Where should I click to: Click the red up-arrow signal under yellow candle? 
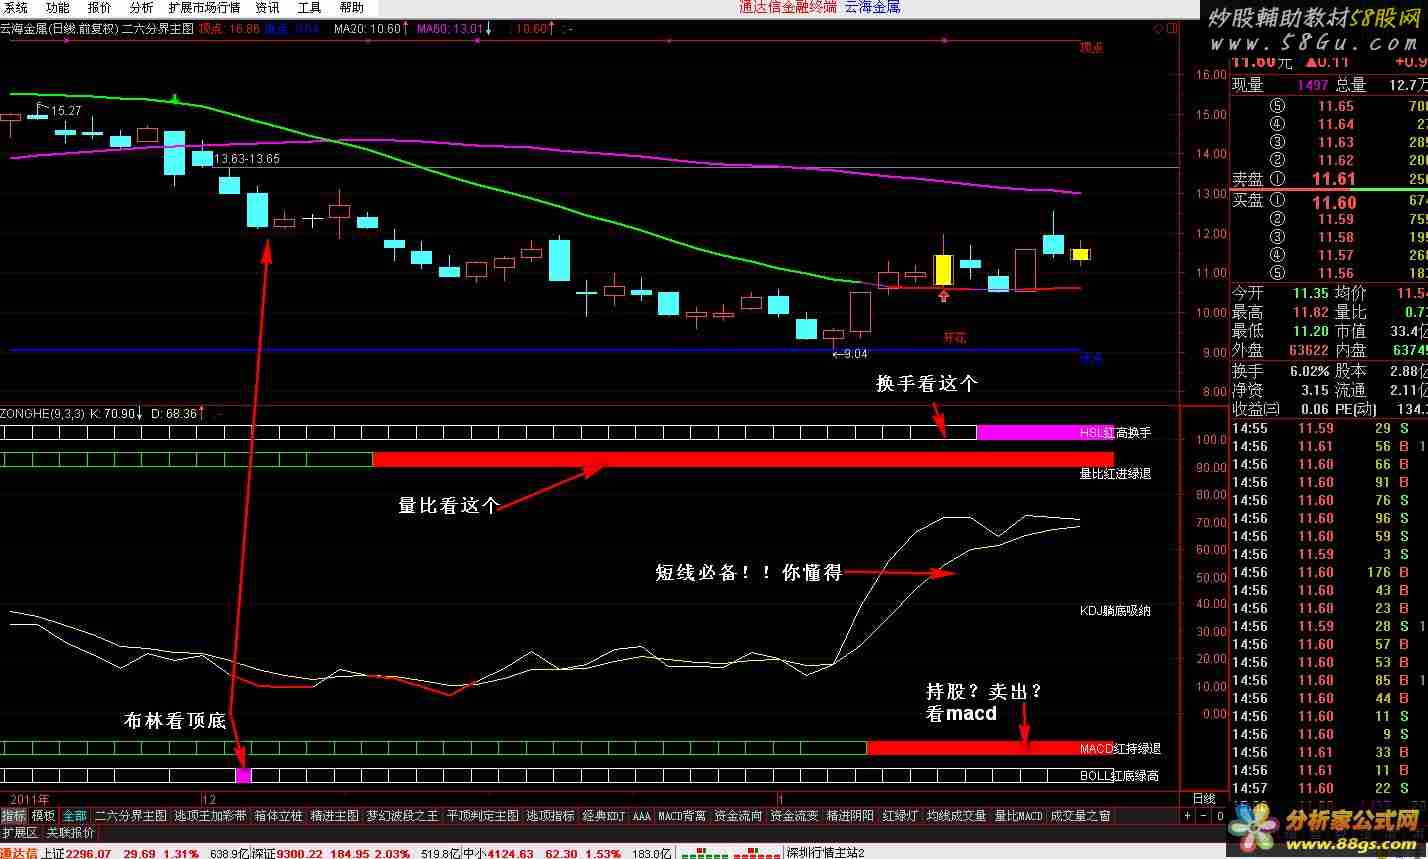pyautogui.click(x=943, y=295)
